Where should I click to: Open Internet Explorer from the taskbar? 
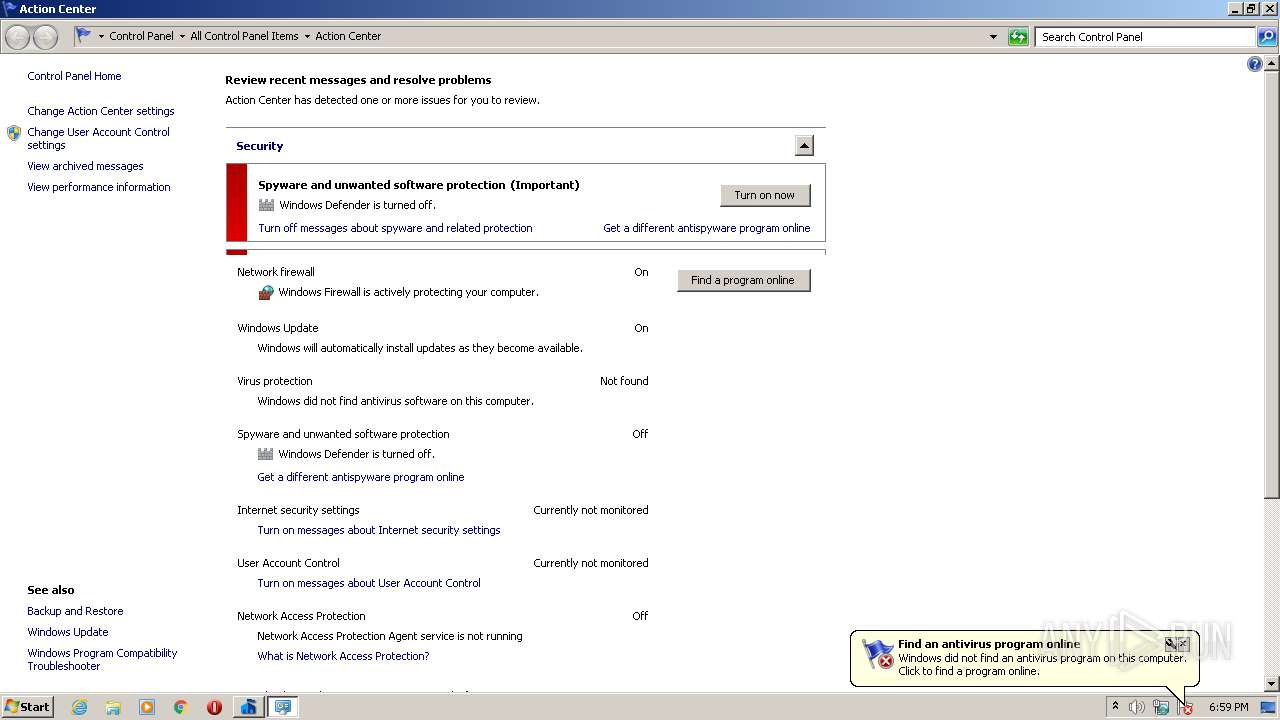(x=79, y=707)
